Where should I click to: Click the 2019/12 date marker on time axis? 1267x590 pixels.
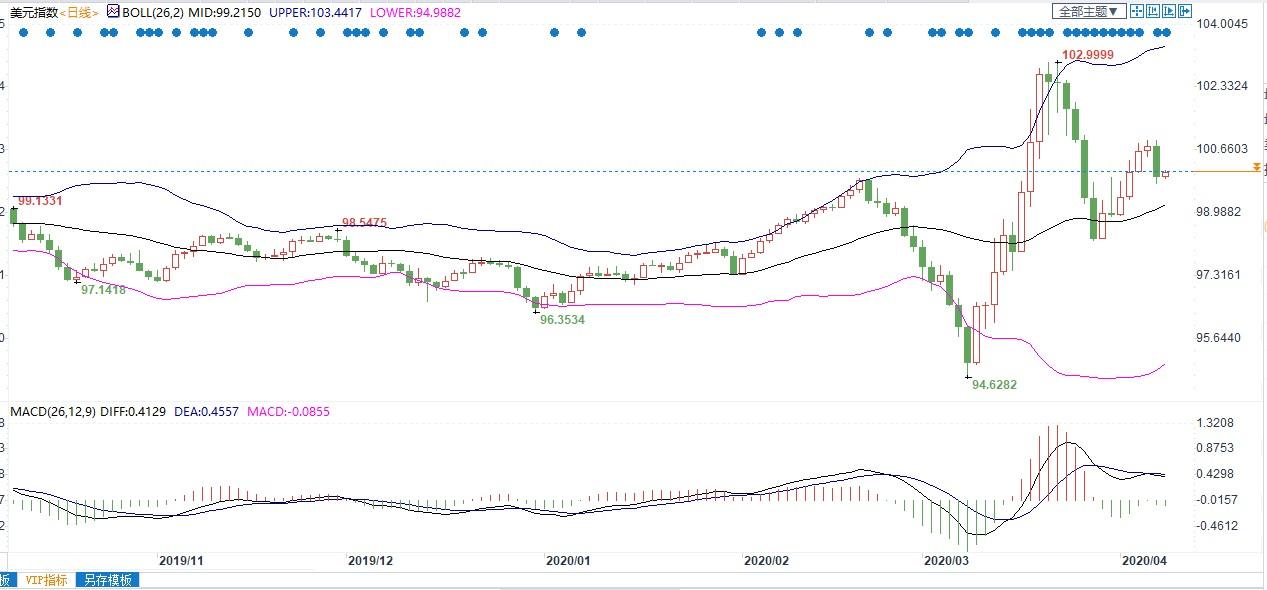[x=370, y=561]
